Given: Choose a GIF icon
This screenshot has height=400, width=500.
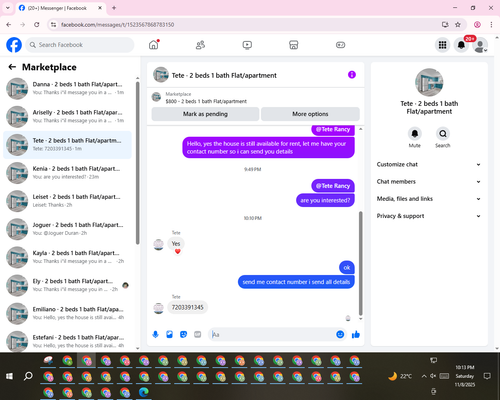Looking at the screenshot, I should point(197,334).
